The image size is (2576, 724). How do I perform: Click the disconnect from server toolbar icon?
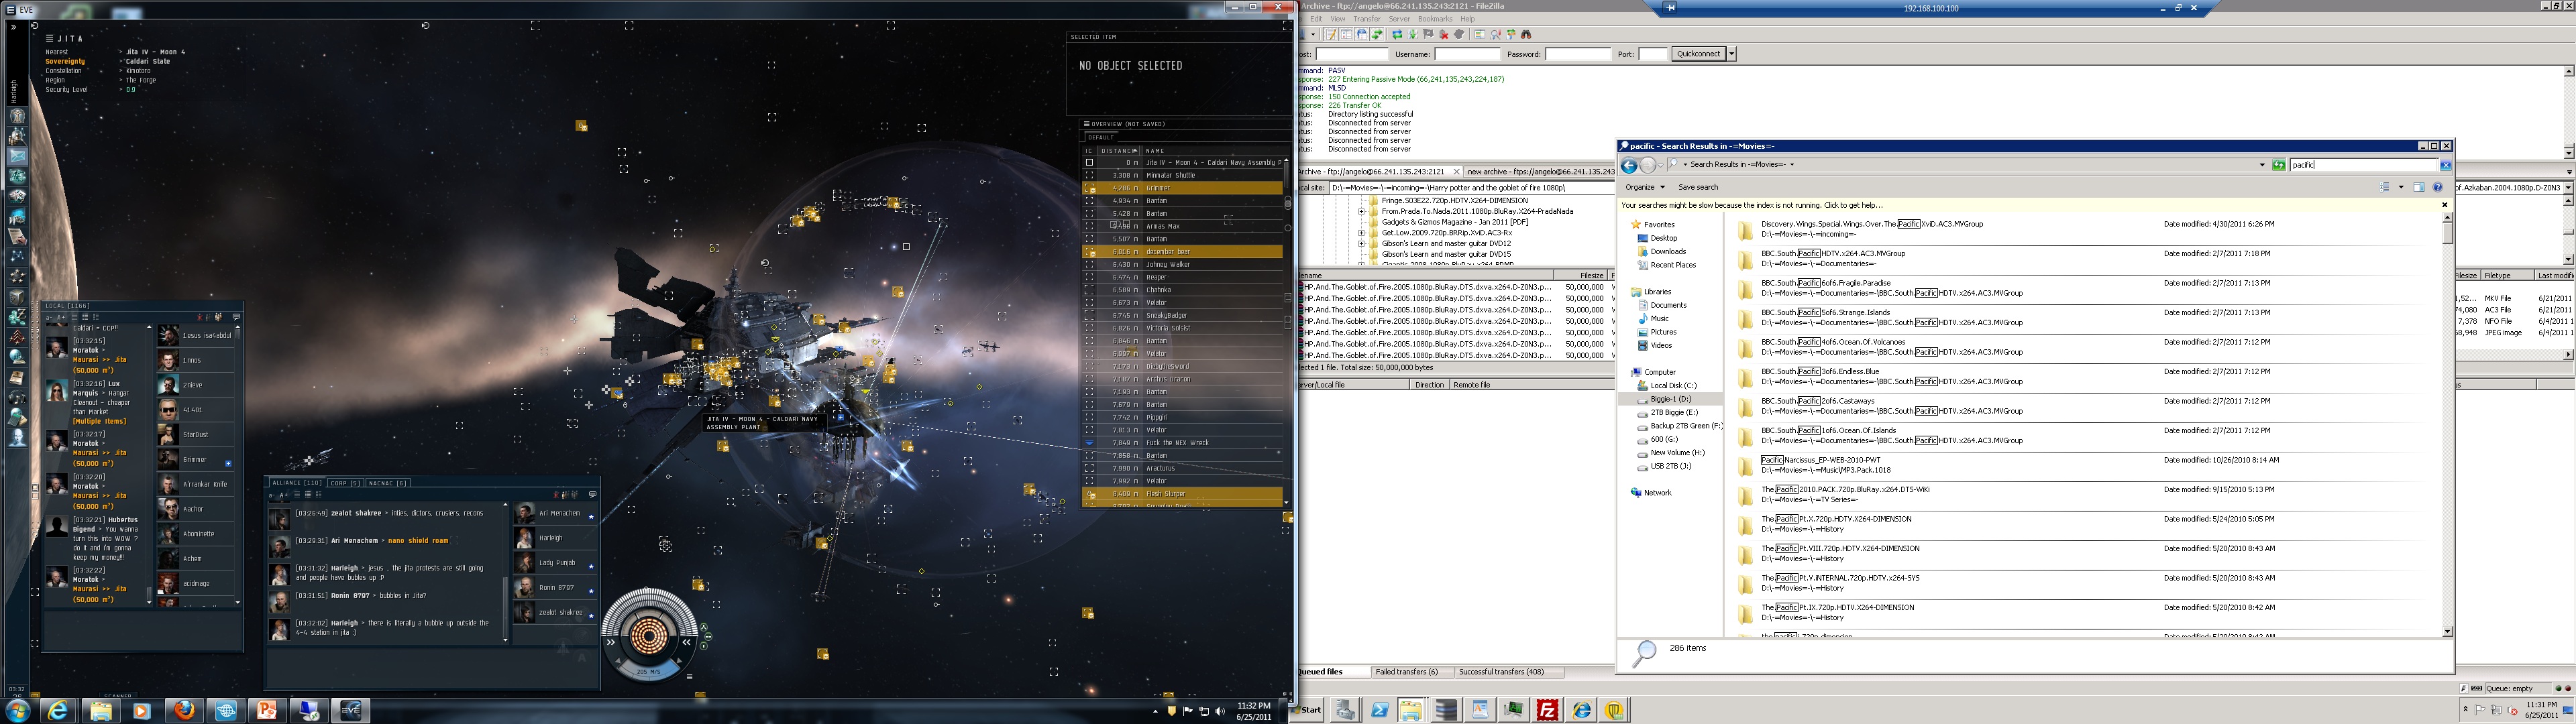(1444, 34)
